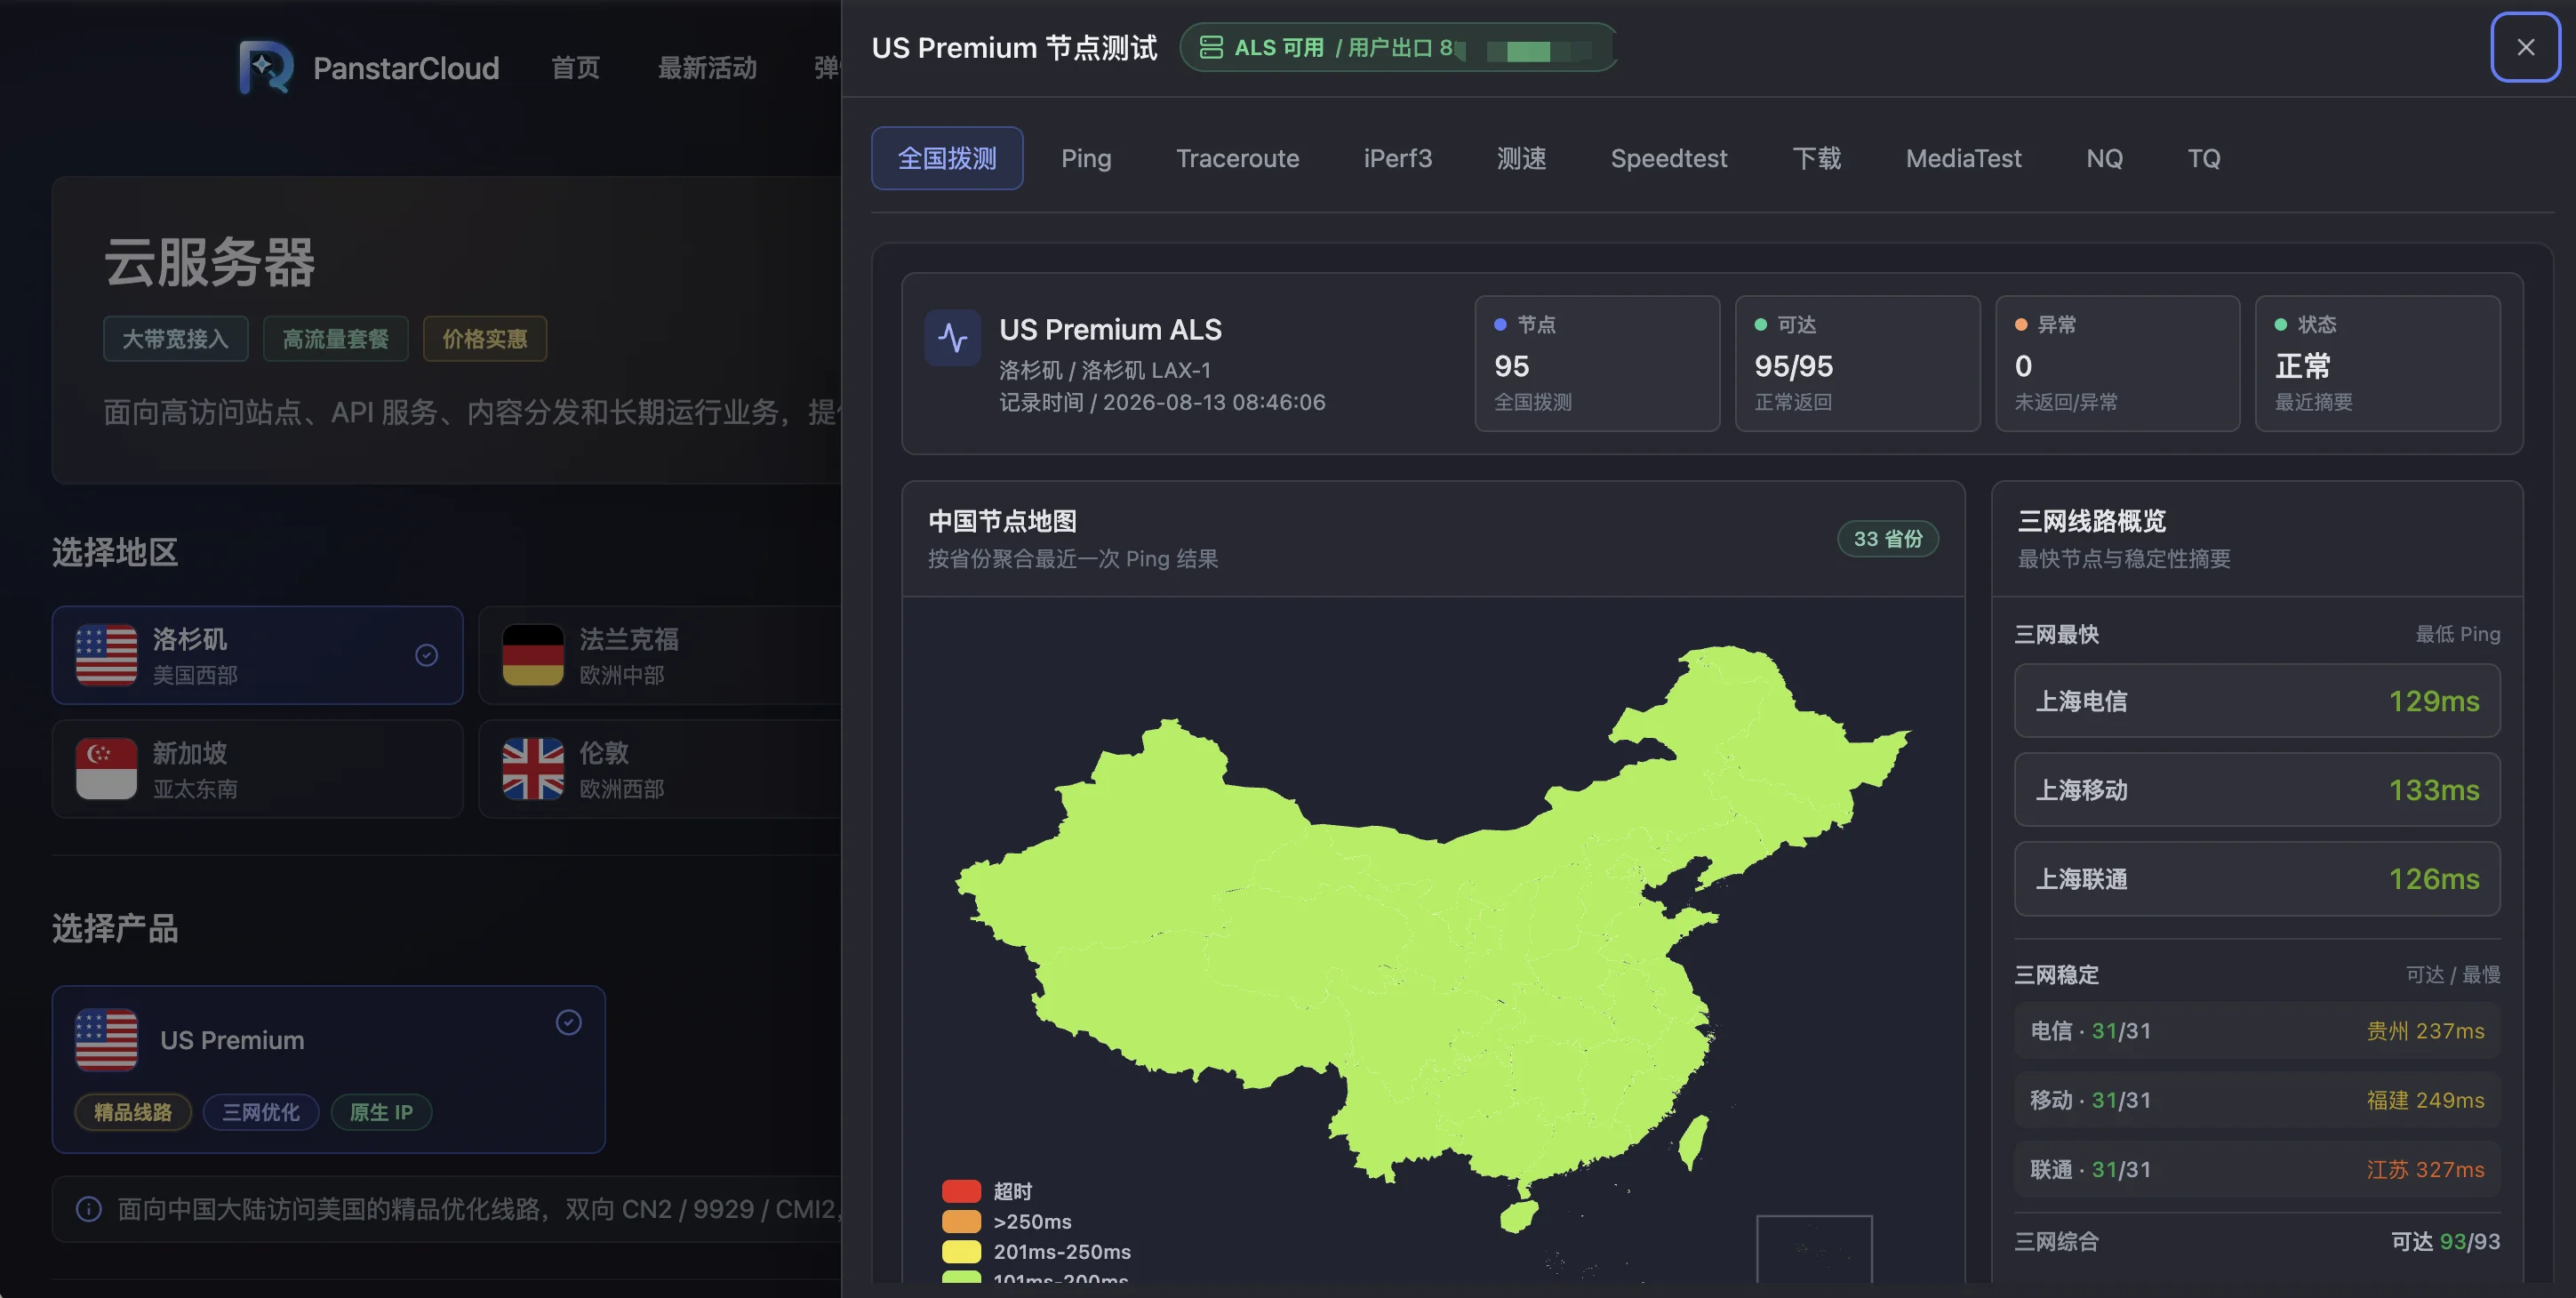Click the 三网线路概览 heading
The width and height of the screenshot is (2576, 1298).
(2091, 521)
